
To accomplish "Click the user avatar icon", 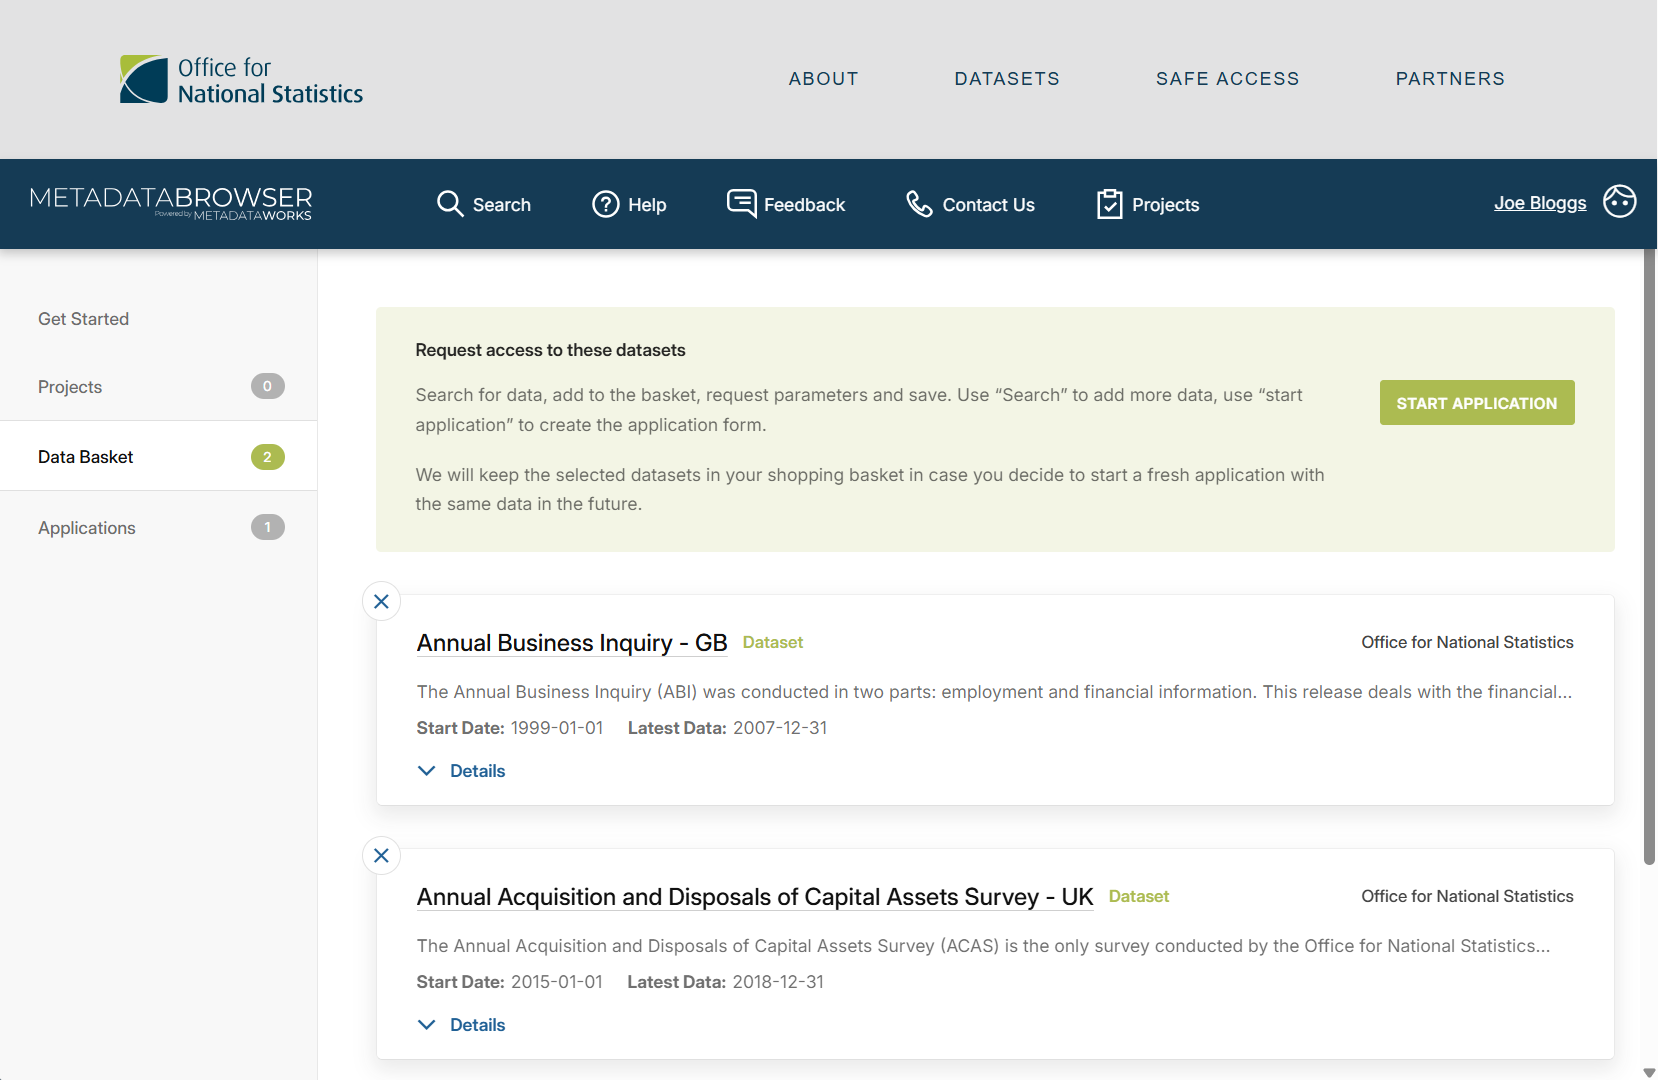I will 1619,201.
